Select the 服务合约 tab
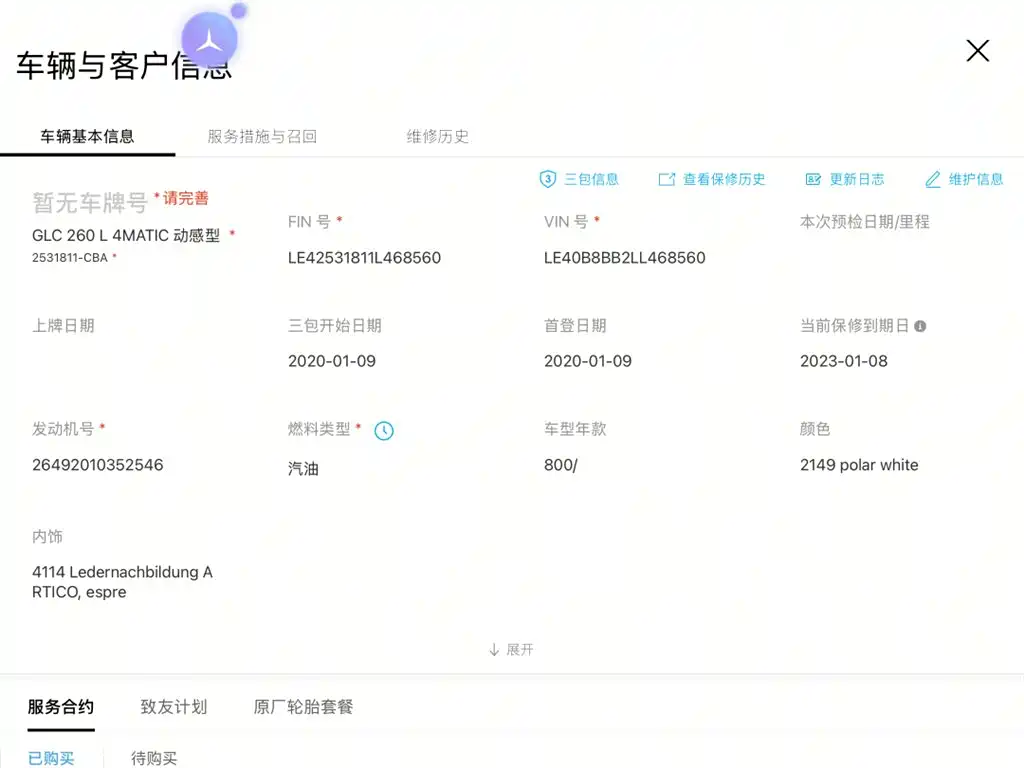The width and height of the screenshot is (1024, 768). click(61, 707)
